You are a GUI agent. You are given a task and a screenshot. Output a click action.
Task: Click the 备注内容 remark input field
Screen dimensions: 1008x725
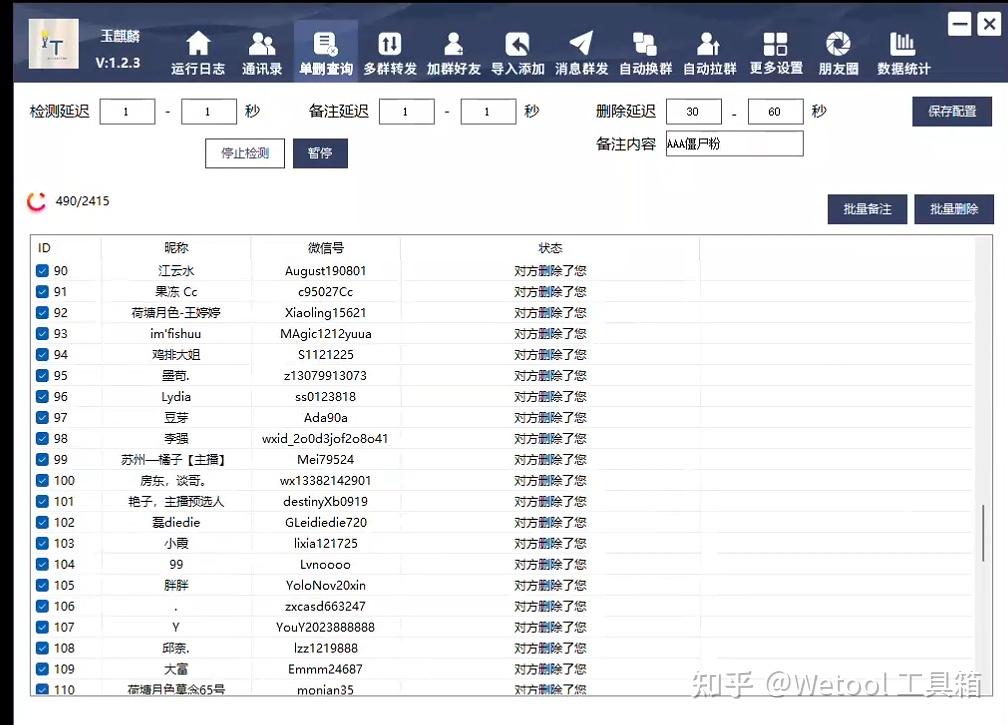pyautogui.click(x=734, y=143)
